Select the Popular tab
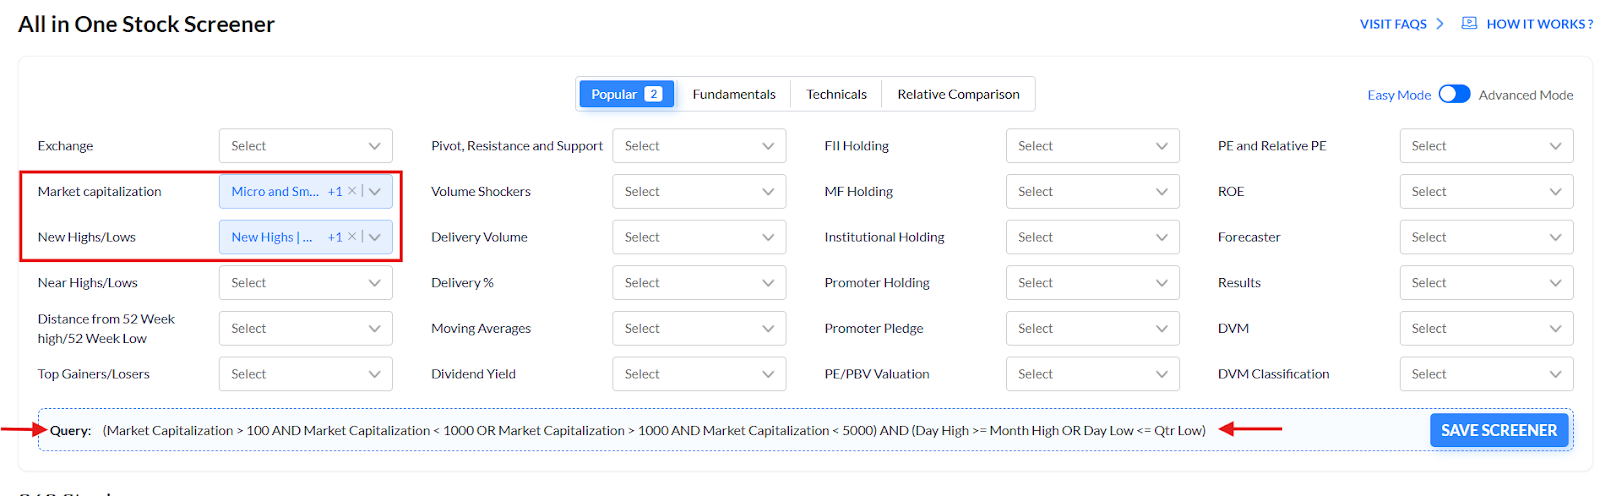 [x=626, y=94]
